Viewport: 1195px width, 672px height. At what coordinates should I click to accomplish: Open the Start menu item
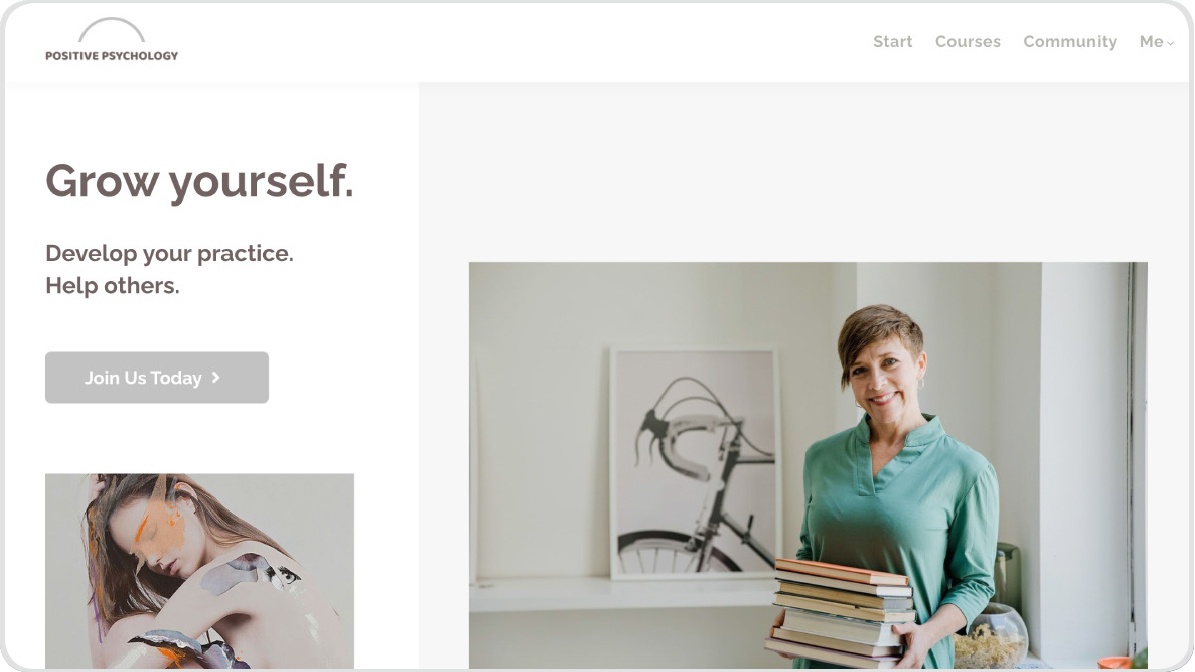click(892, 41)
